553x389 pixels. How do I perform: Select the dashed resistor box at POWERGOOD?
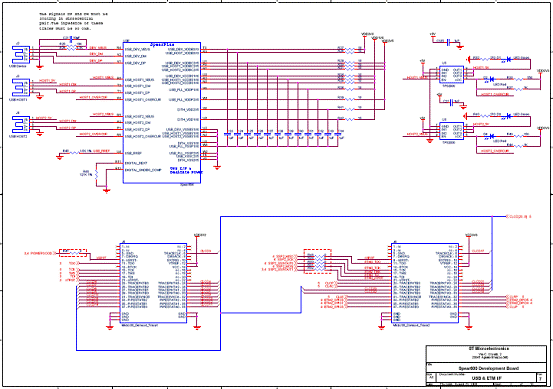[73, 252]
